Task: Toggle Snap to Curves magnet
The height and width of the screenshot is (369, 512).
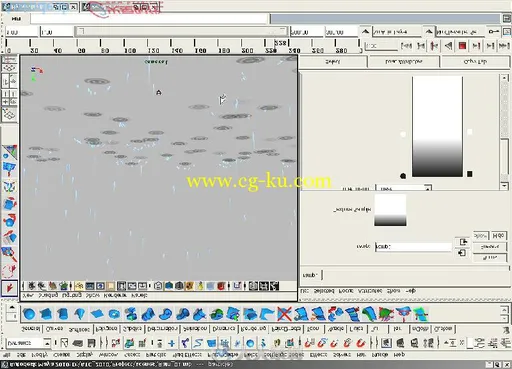Action: [322, 343]
